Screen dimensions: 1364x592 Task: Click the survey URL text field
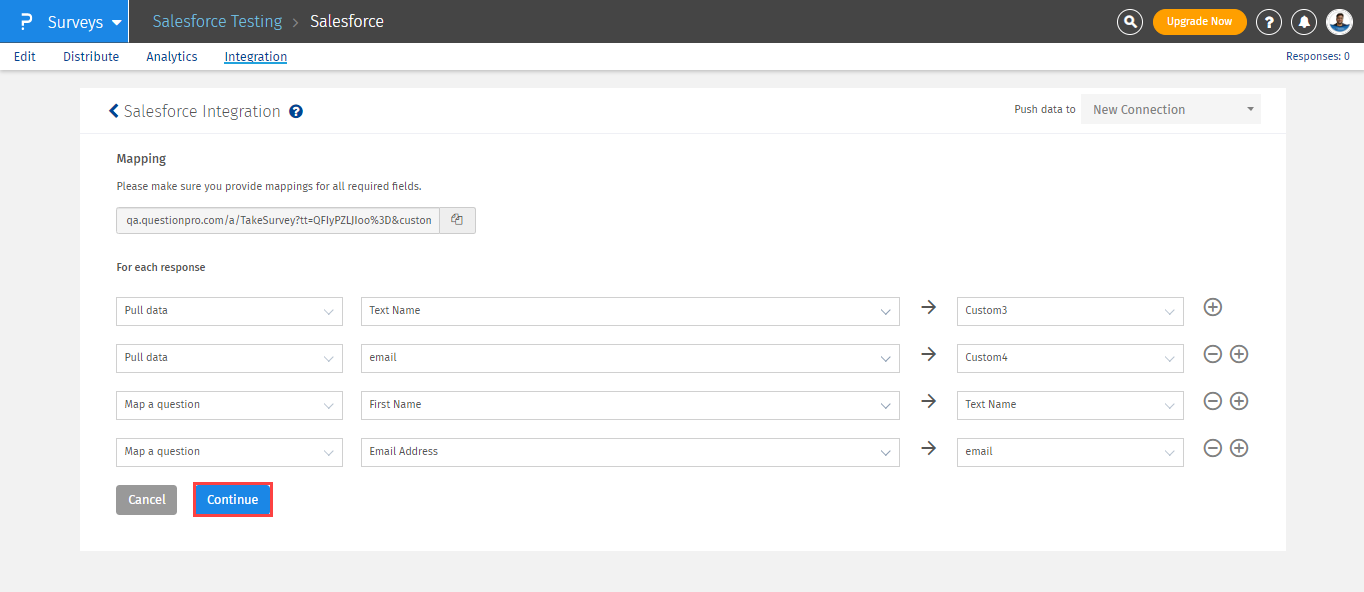point(278,220)
